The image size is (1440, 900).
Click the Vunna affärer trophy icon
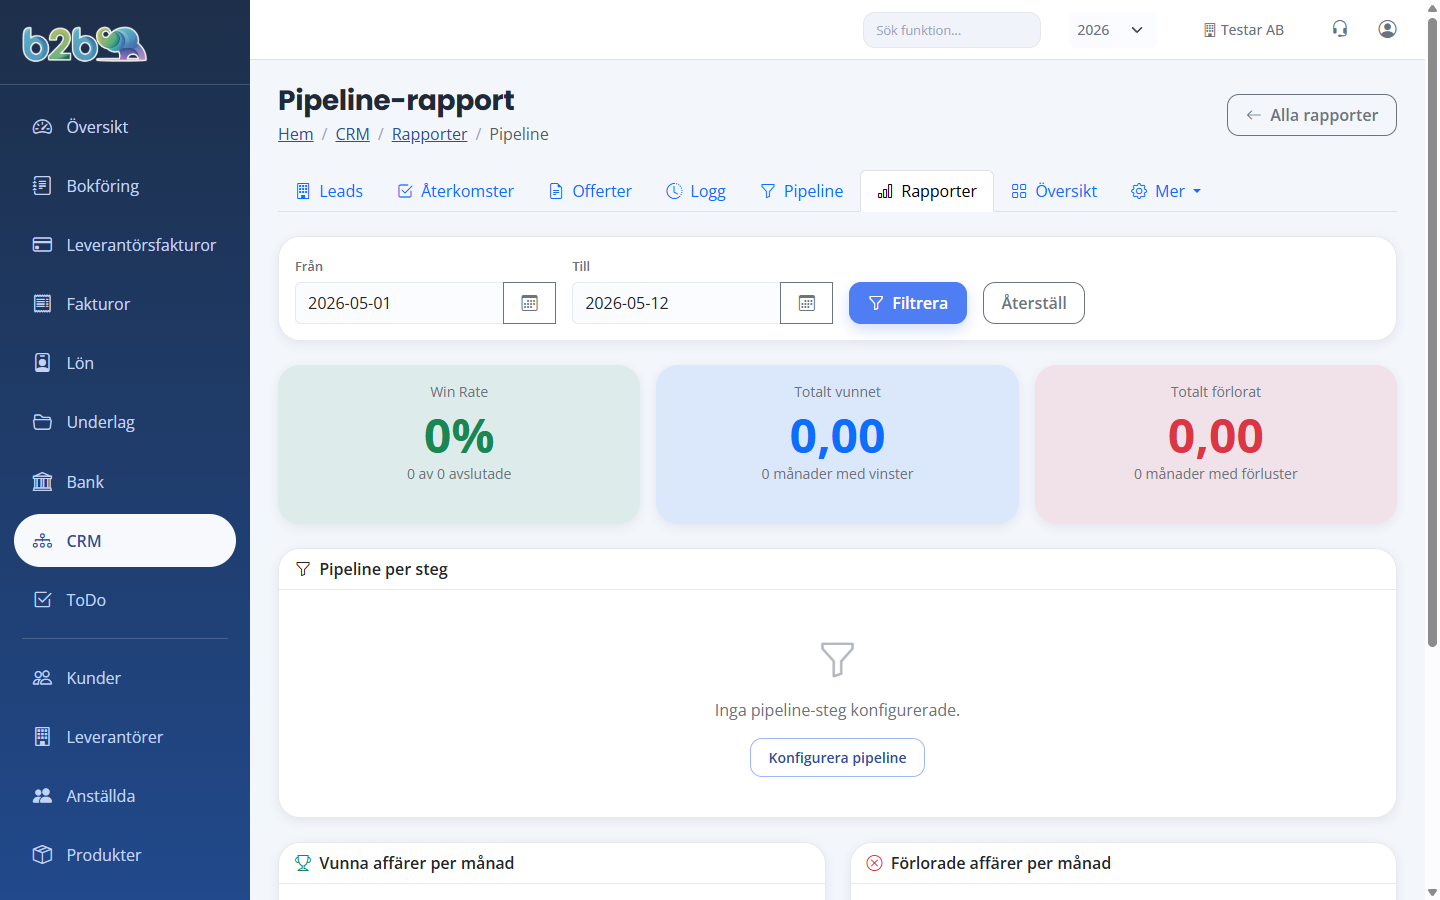point(303,863)
